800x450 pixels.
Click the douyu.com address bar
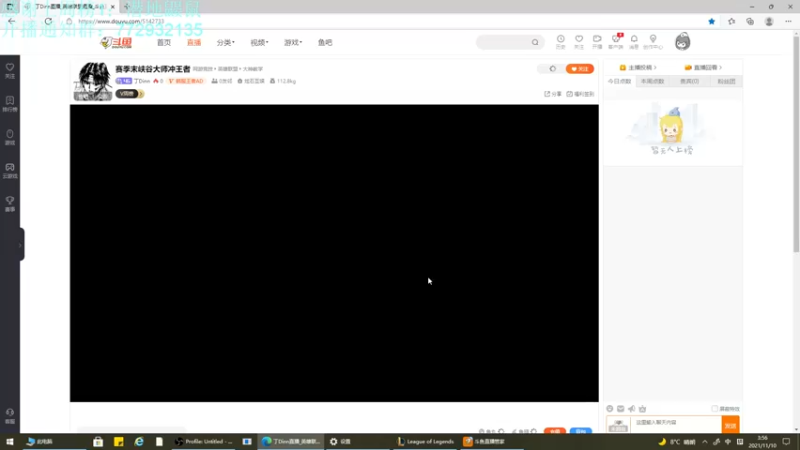pyautogui.click(x=121, y=21)
